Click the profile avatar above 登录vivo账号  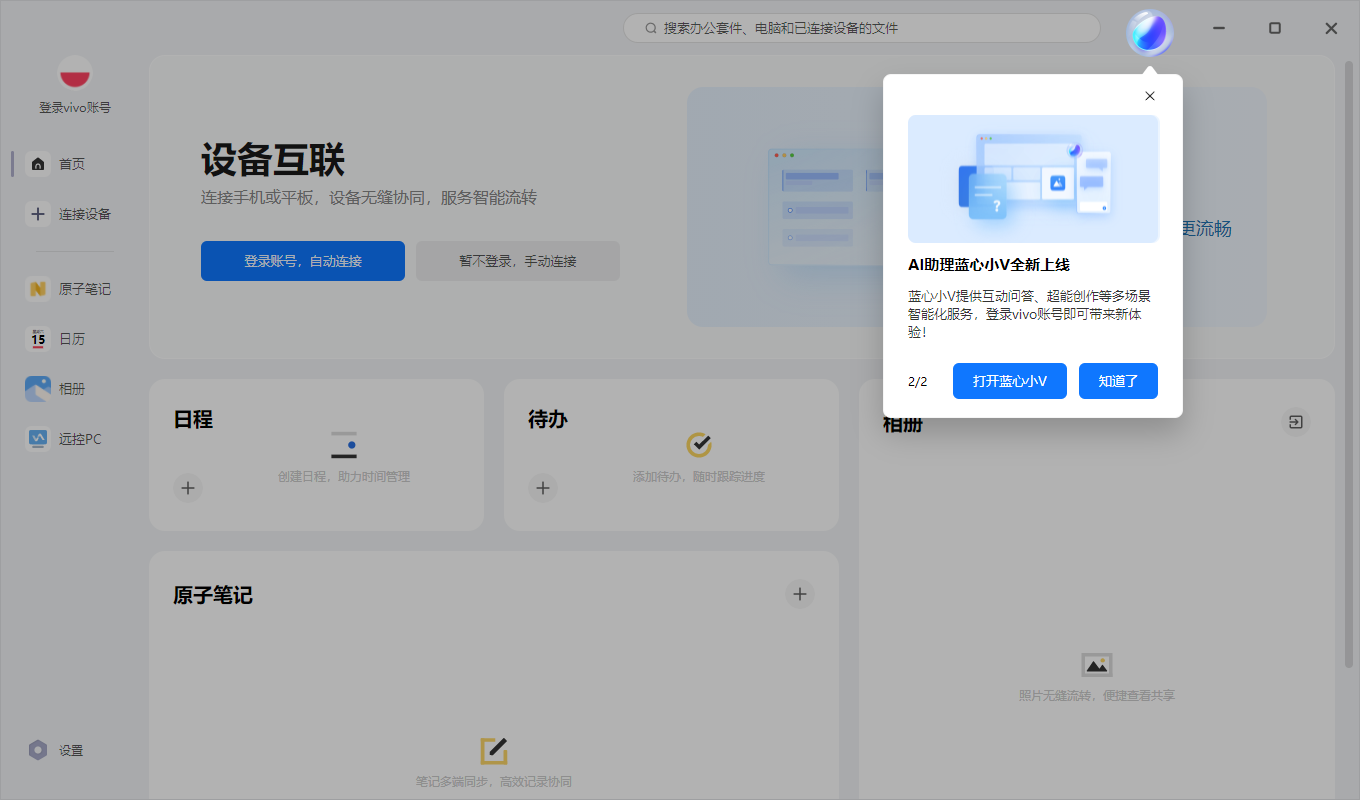[x=75, y=73]
